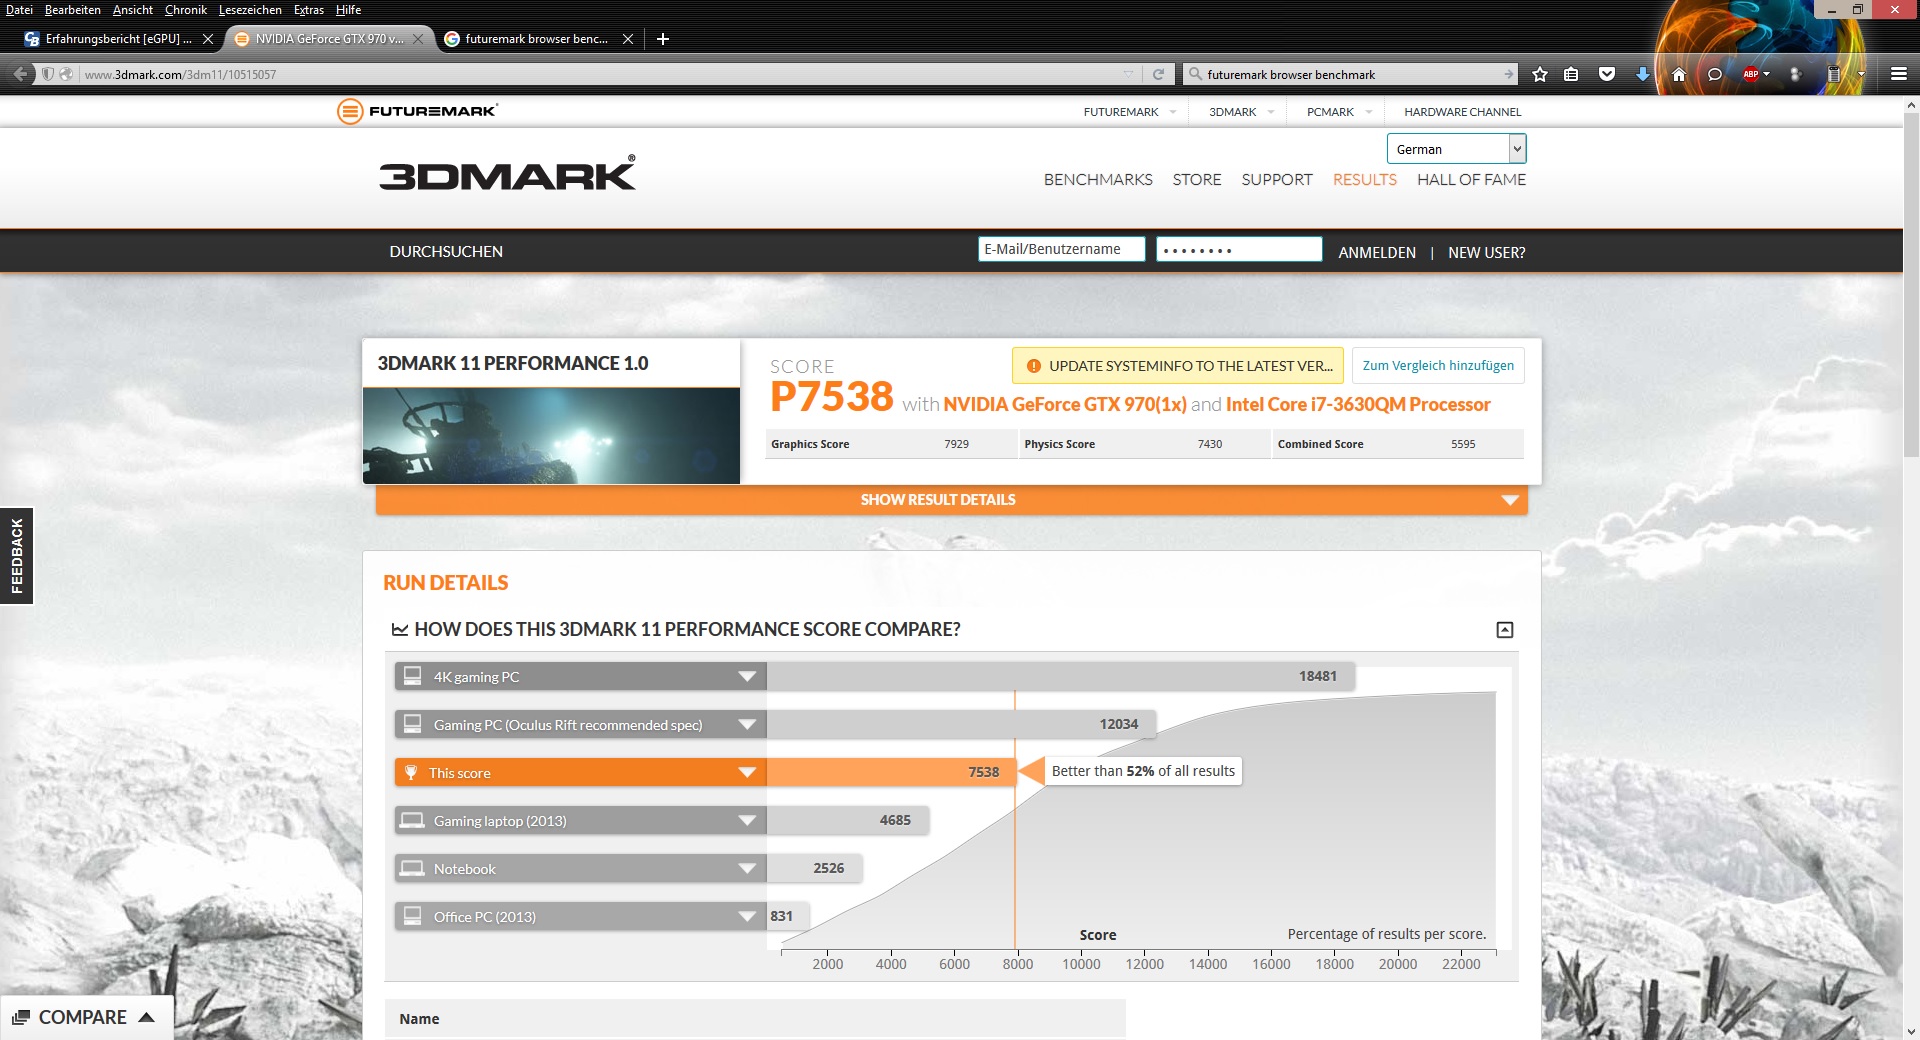Submit search with the go arrow
The width and height of the screenshot is (1920, 1040).
coord(1509,74)
